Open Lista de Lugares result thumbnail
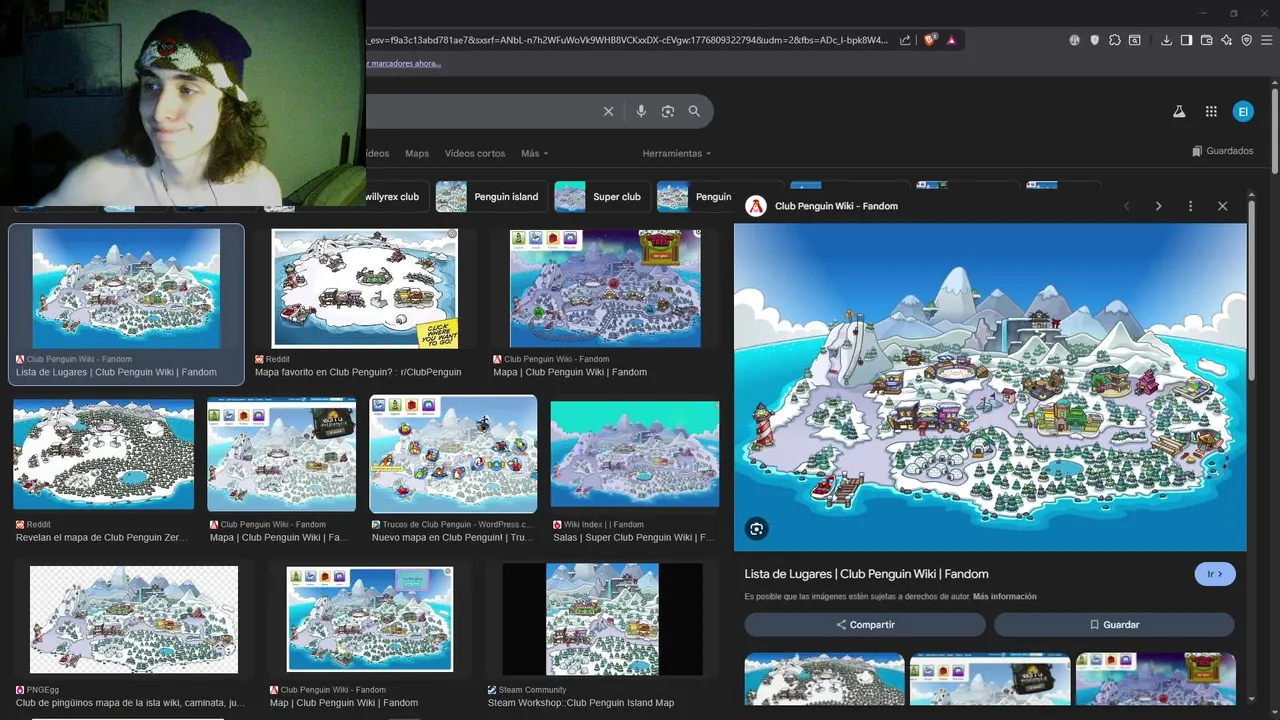 click(x=126, y=288)
